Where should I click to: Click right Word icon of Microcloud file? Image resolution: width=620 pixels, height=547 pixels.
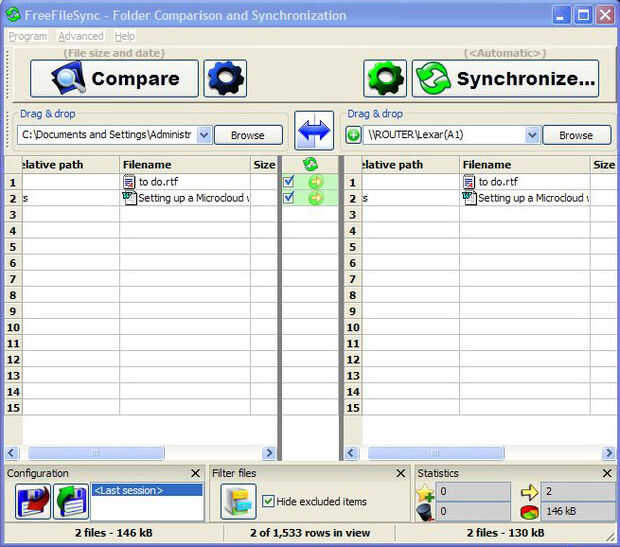(x=469, y=198)
